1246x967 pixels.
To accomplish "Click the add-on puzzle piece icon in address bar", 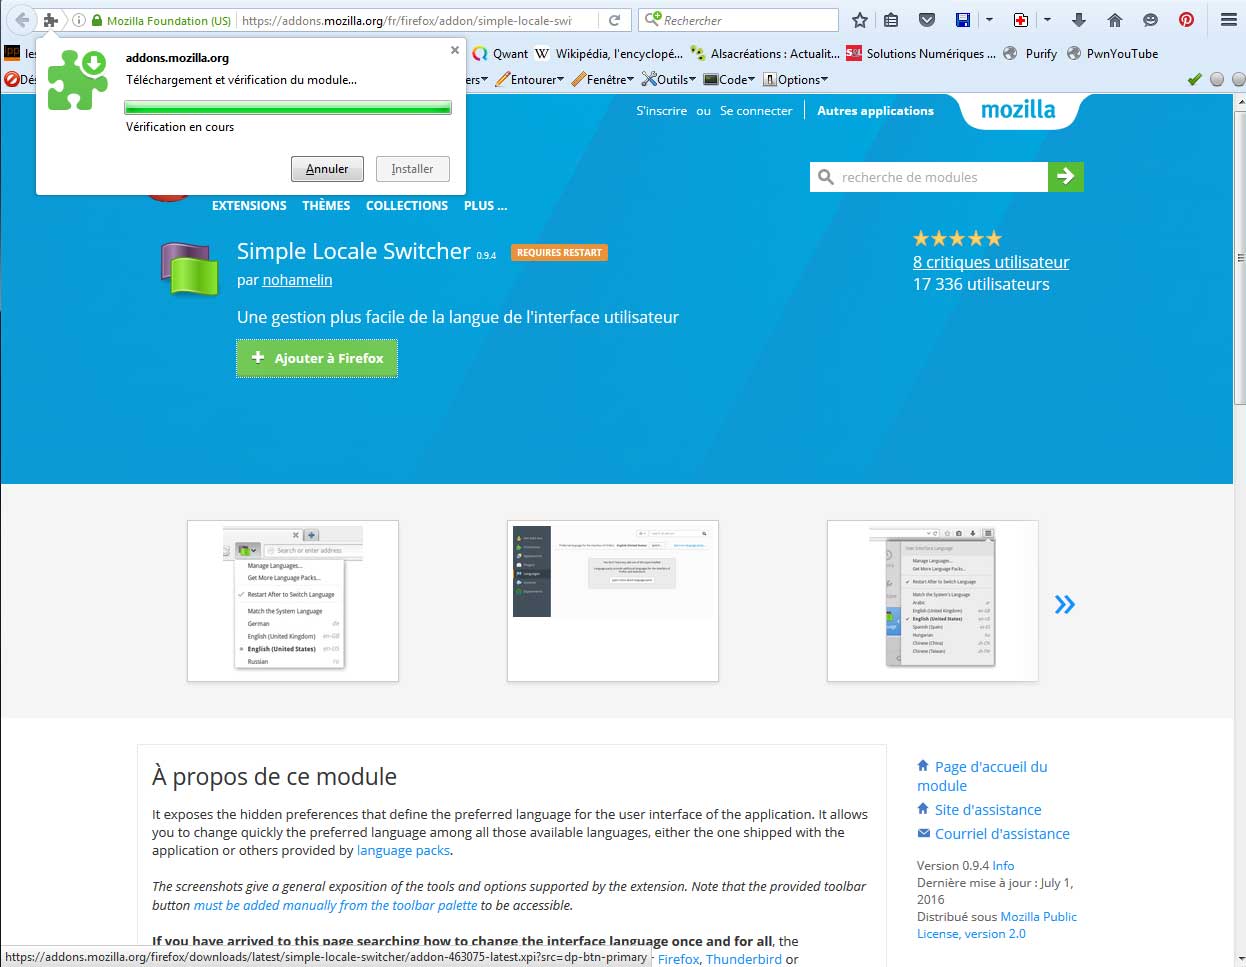I will click(x=51, y=20).
